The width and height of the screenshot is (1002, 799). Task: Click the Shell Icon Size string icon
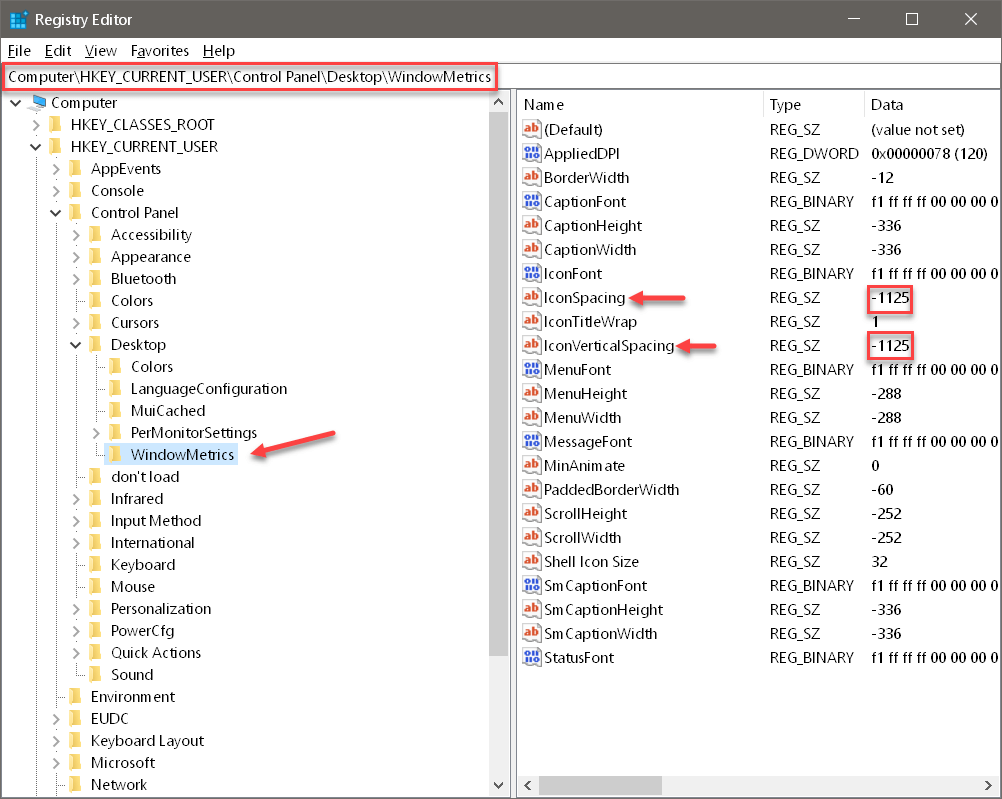(x=531, y=561)
